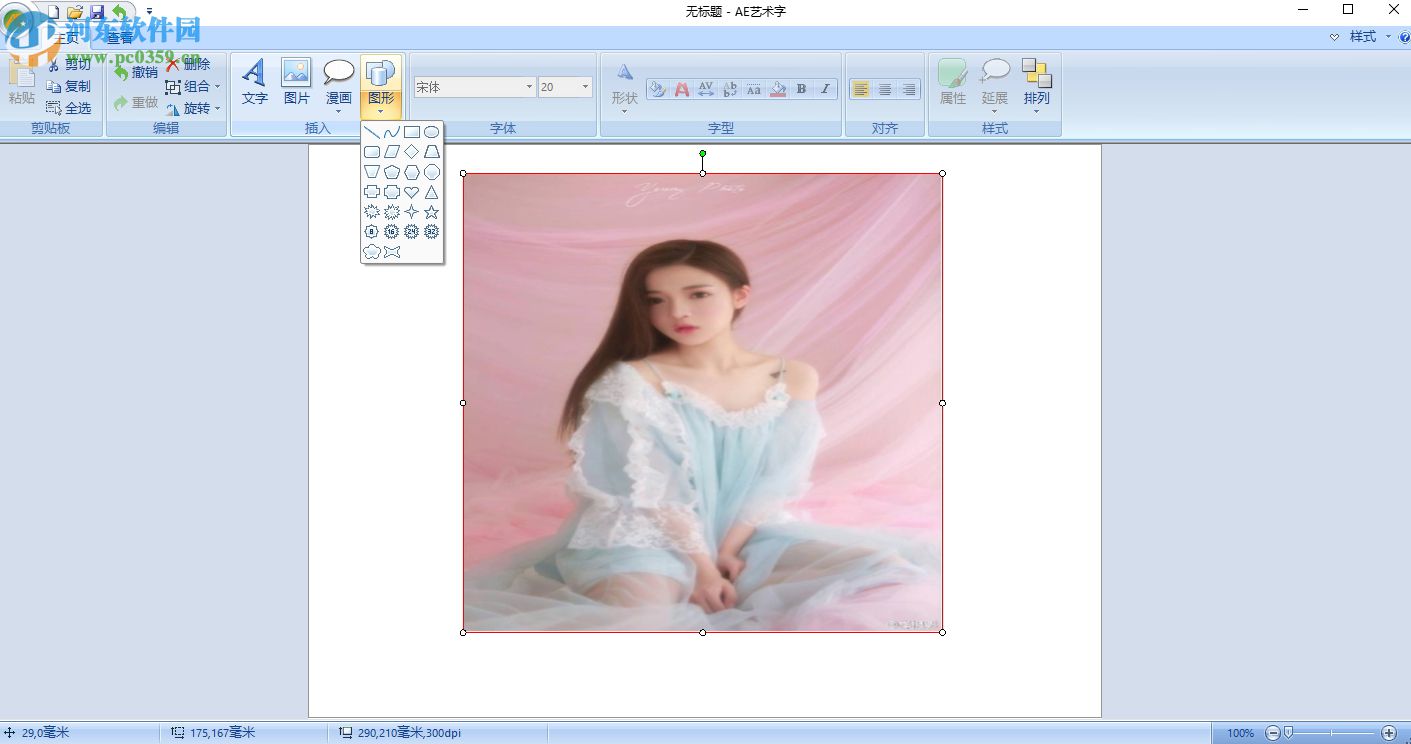Click the new document quick-access icon
1411x744 pixels.
click(x=54, y=12)
